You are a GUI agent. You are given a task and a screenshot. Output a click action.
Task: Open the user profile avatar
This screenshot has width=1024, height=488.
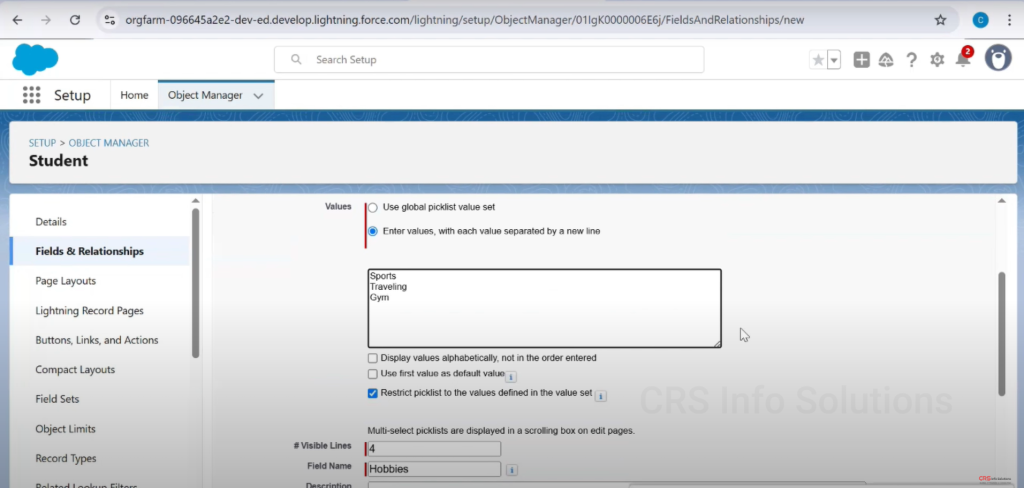(x=997, y=59)
